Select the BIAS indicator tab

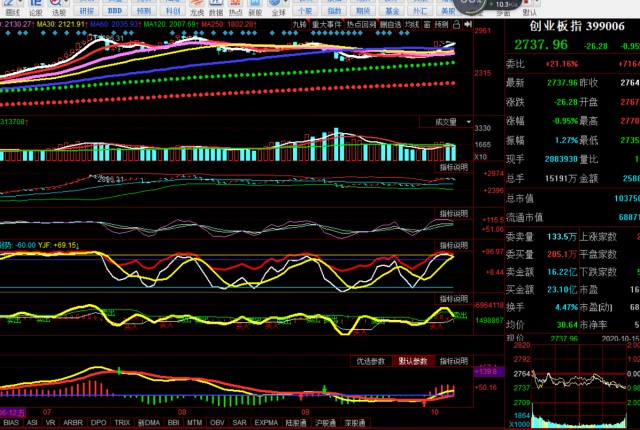pos(12,423)
